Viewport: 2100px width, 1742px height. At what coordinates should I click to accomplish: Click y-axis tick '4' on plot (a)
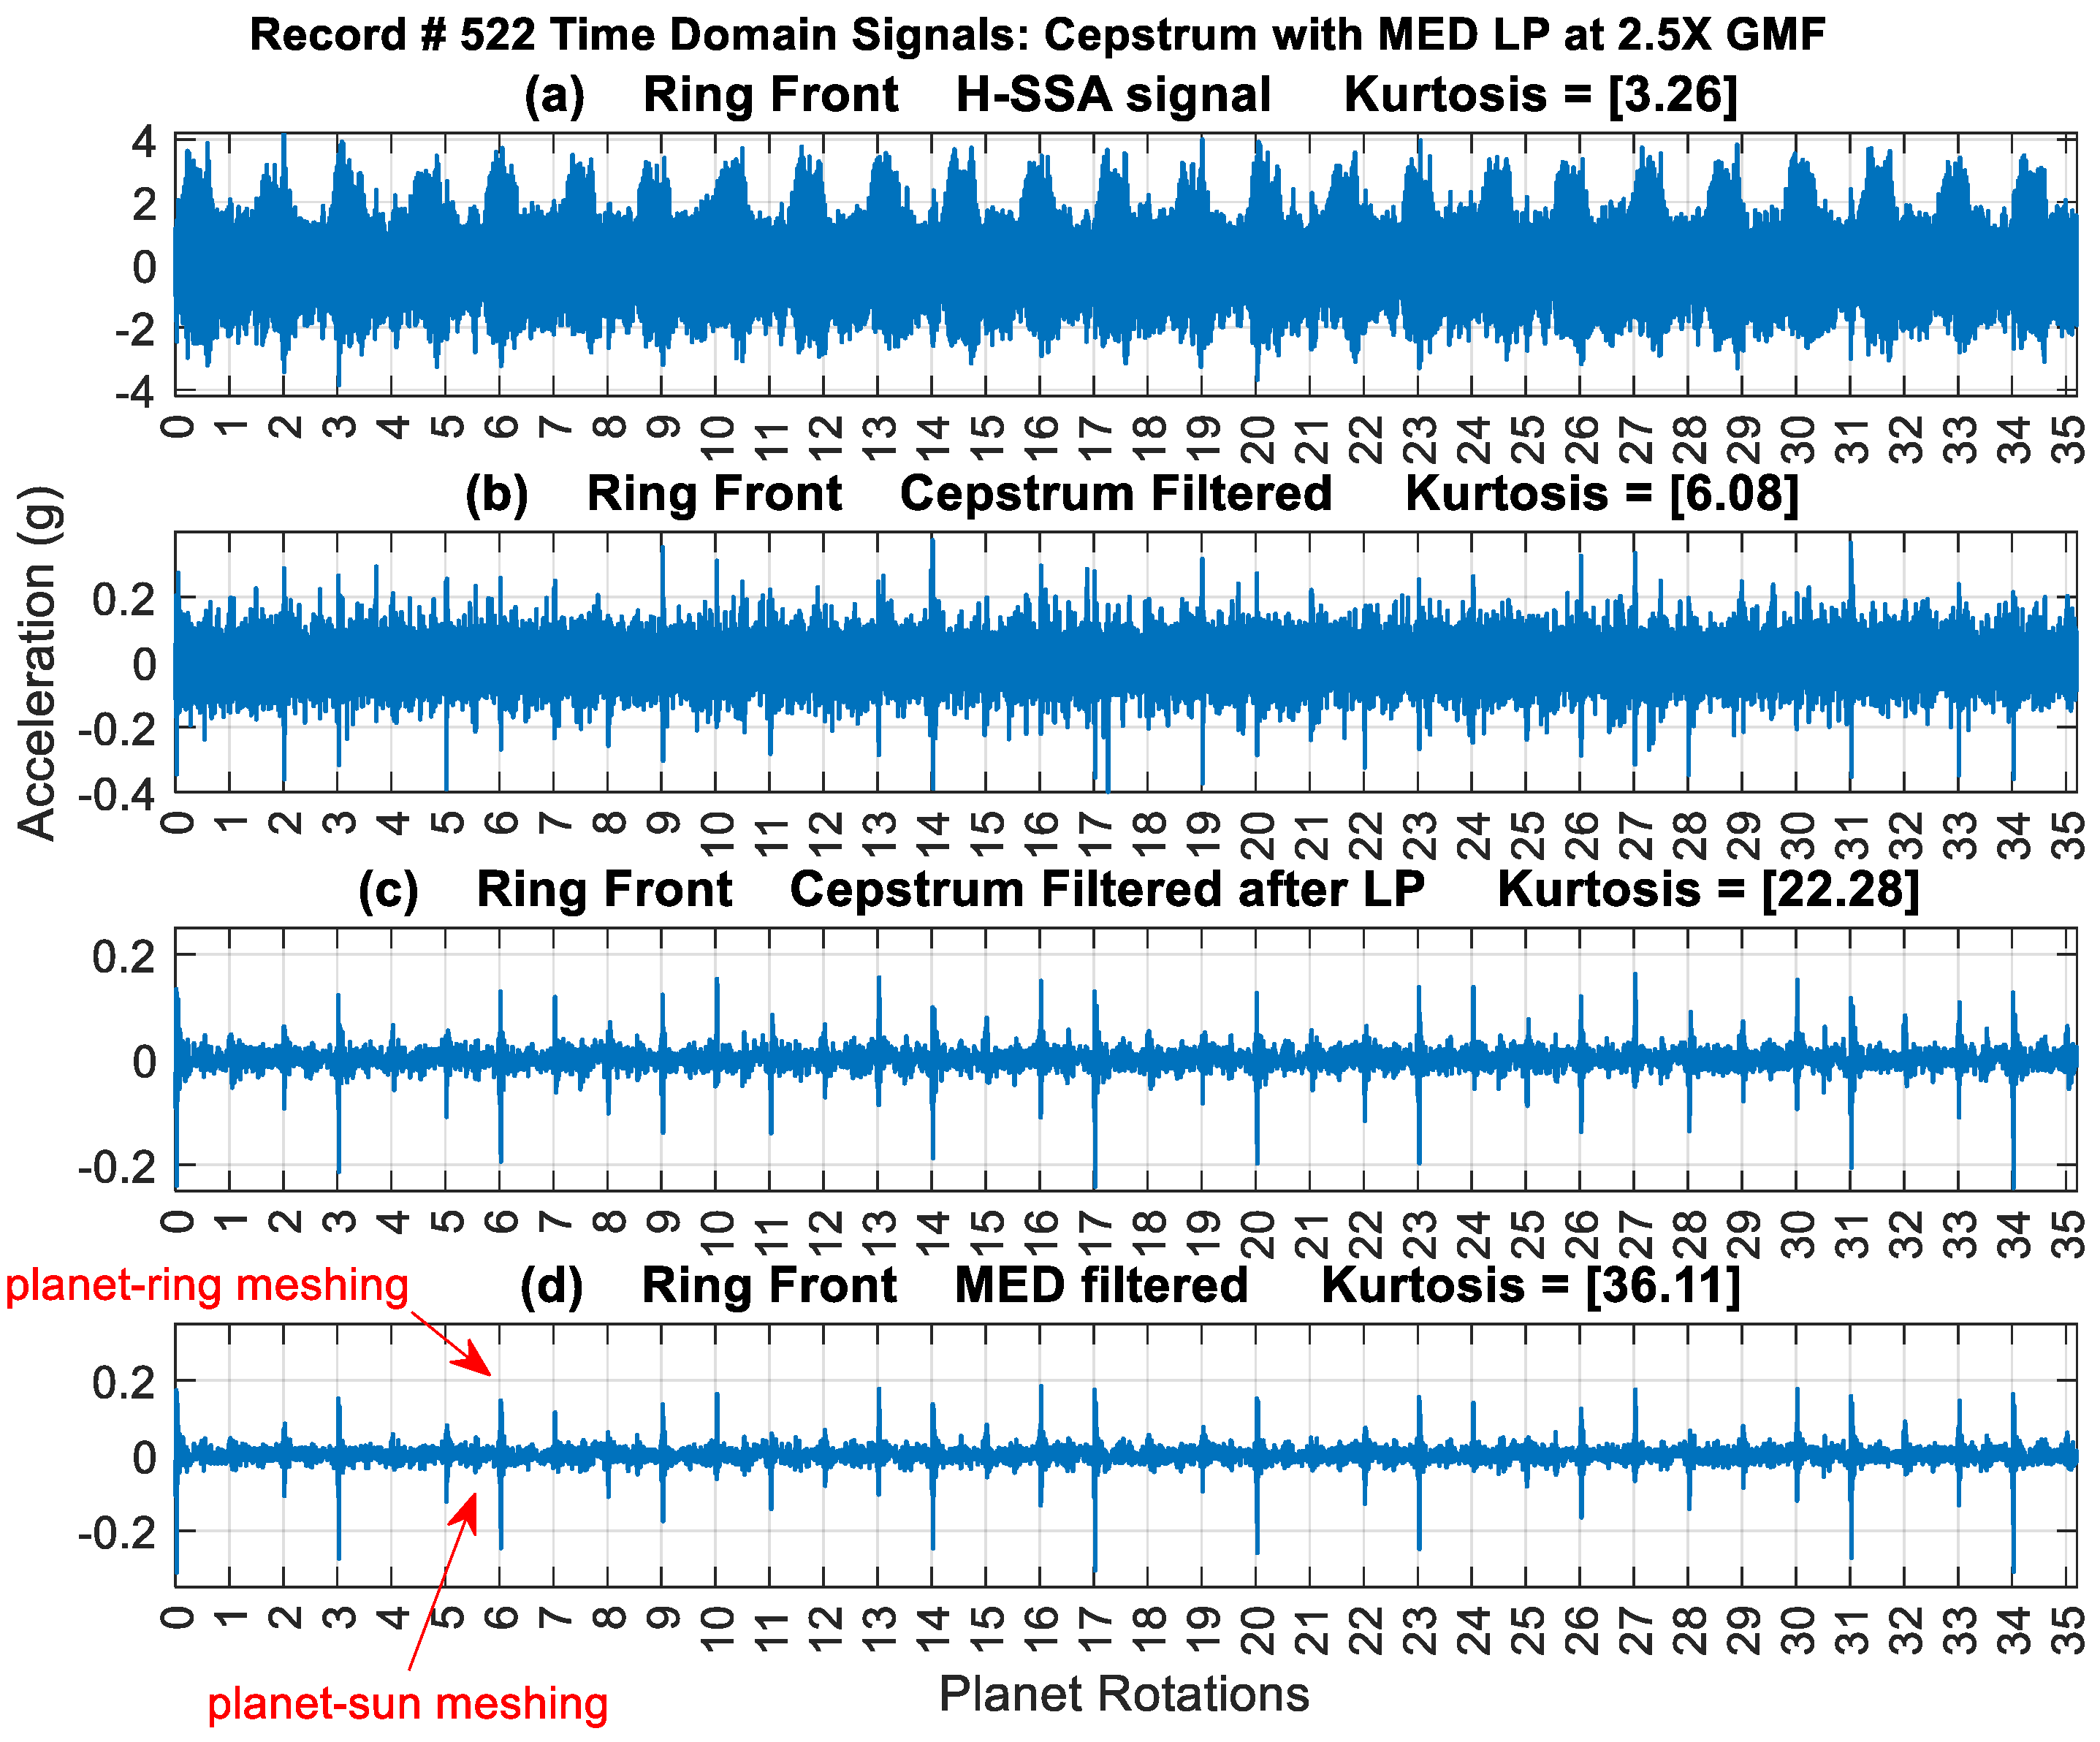coord(145,142)
